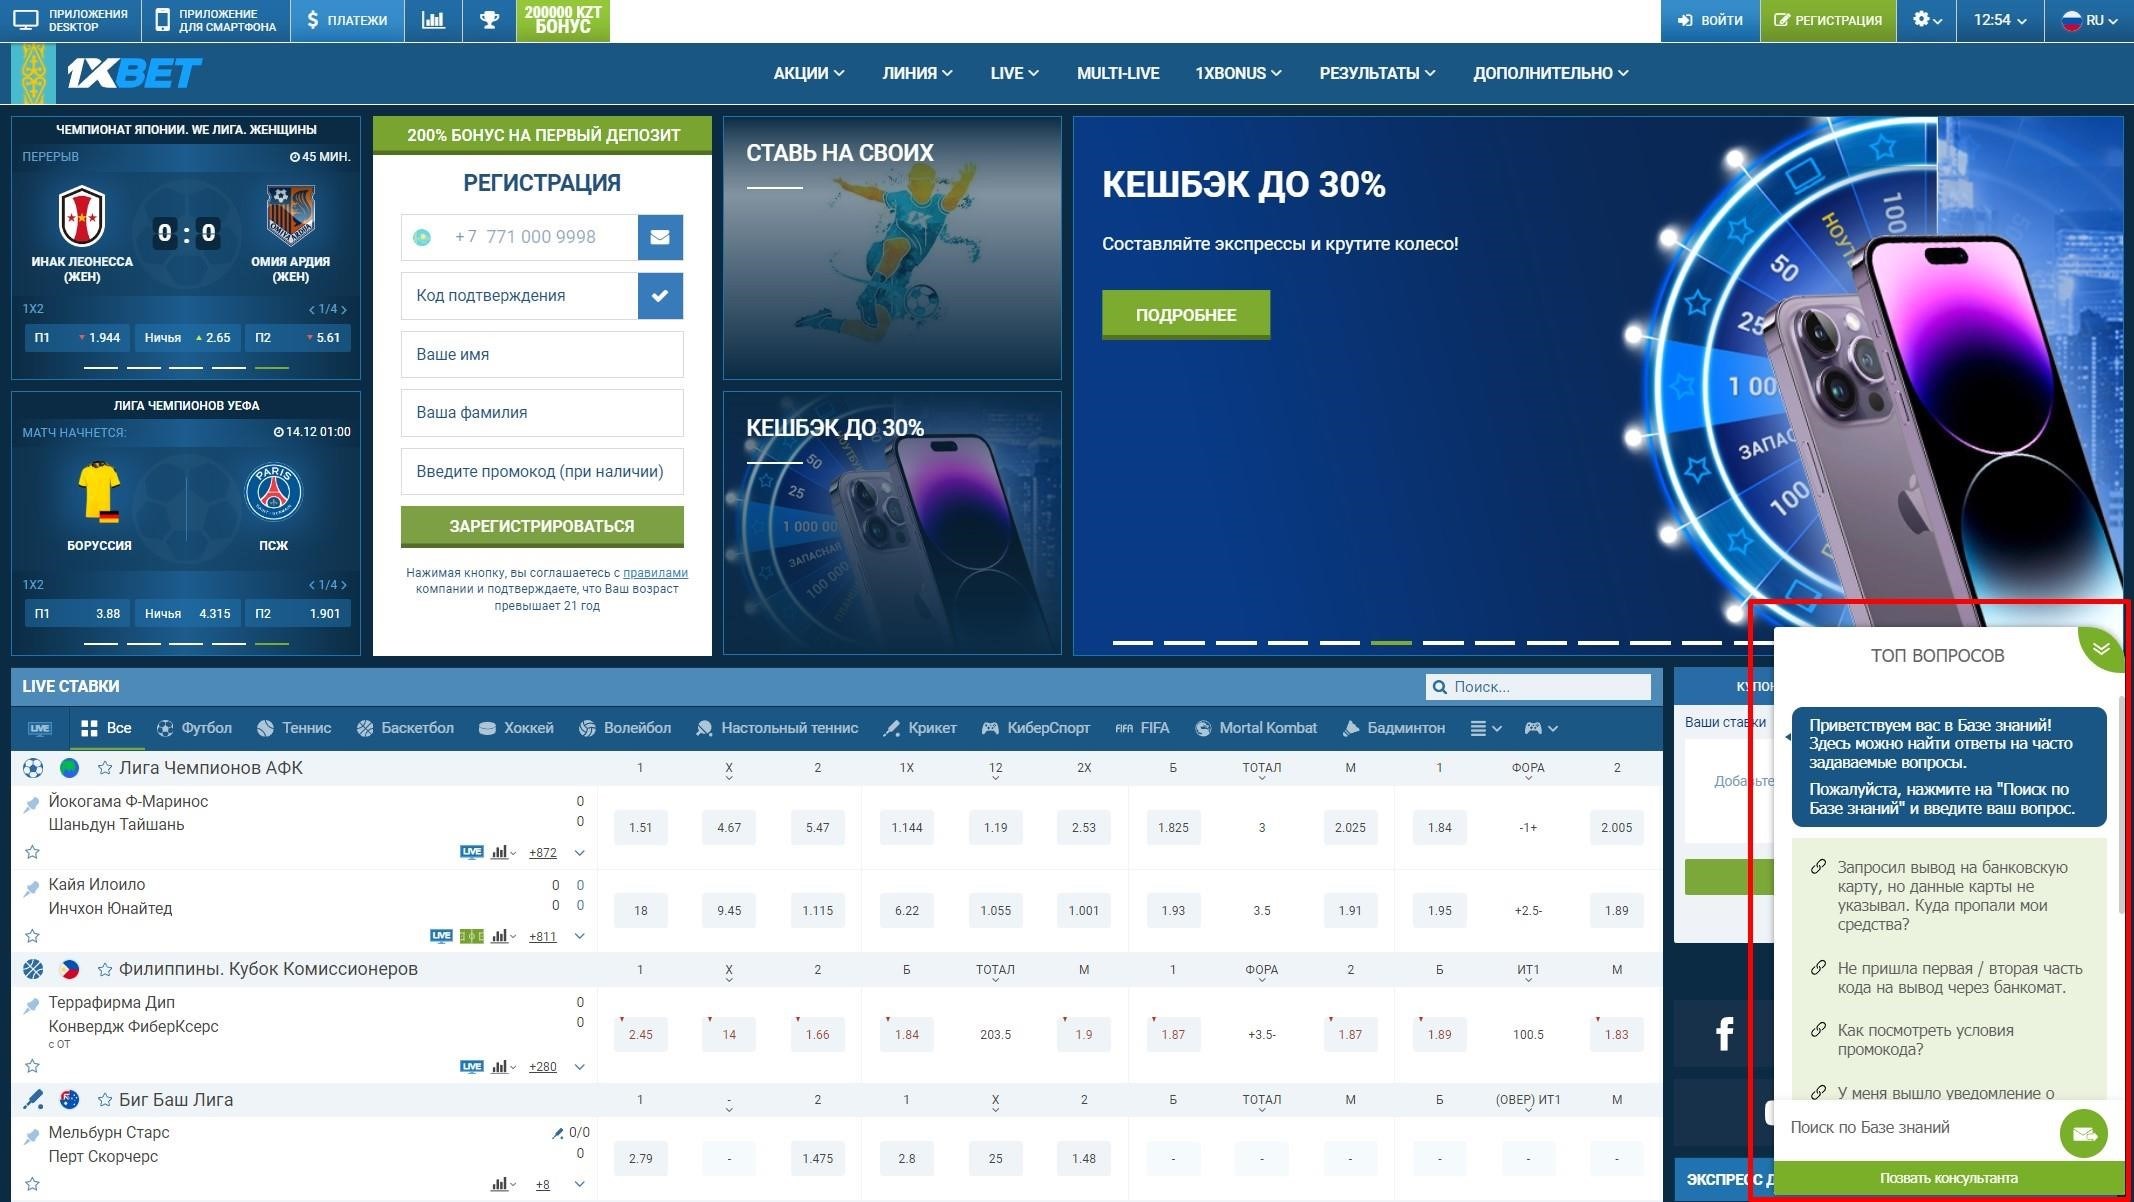2134x1202 pixels.
Task: Select the Баскетбол sport filter
Action: pyautogui.click(x=405, y=728)
